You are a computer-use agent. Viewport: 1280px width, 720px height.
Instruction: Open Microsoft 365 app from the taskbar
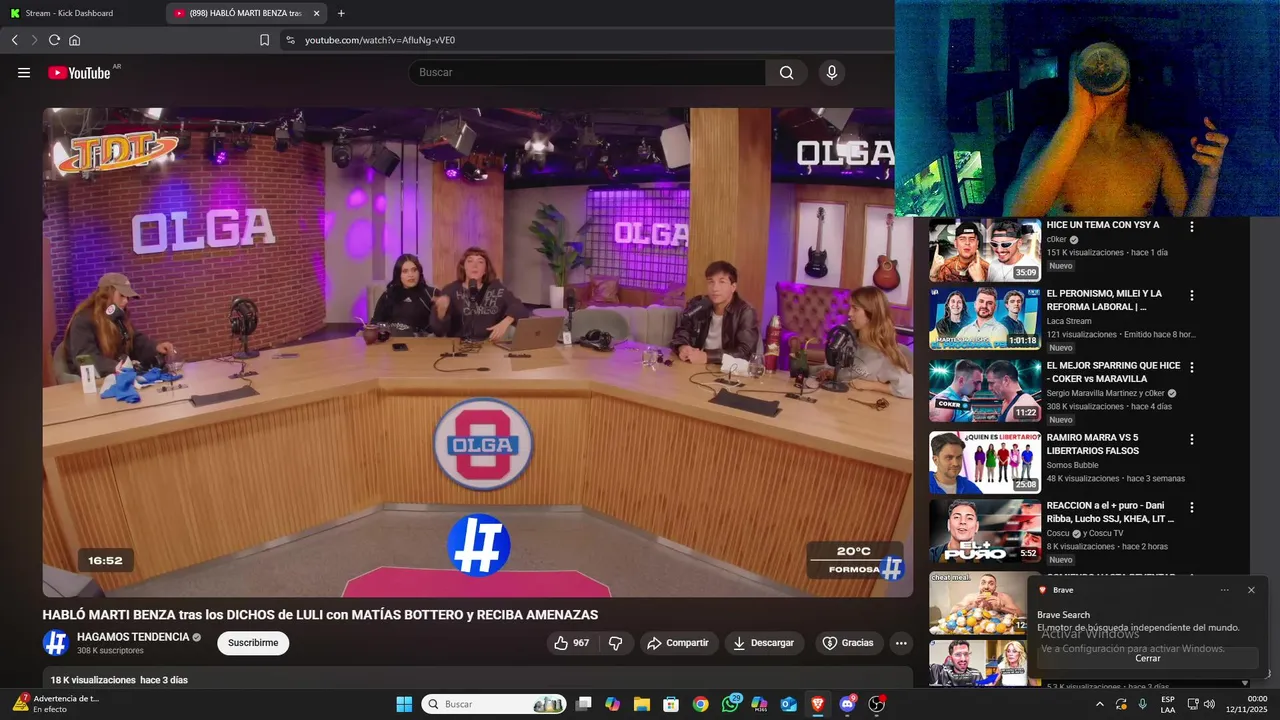click(x=759, y=704)
